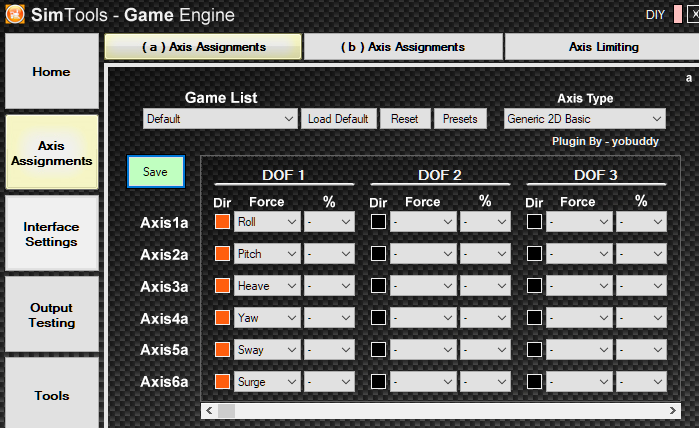Open Axis6a DOF 3 force dropdown

(x=579, y=382)
